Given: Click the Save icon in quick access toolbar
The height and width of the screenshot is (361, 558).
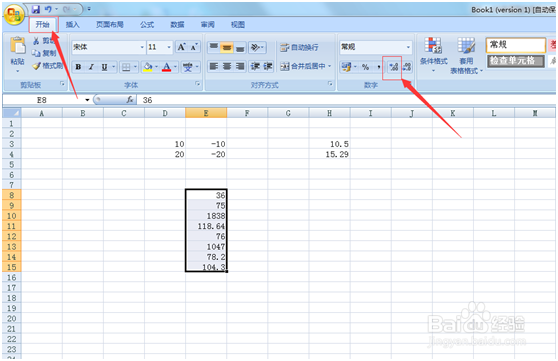Looking at the screenshot, I should pyautogui.click(x=36, y=9).
